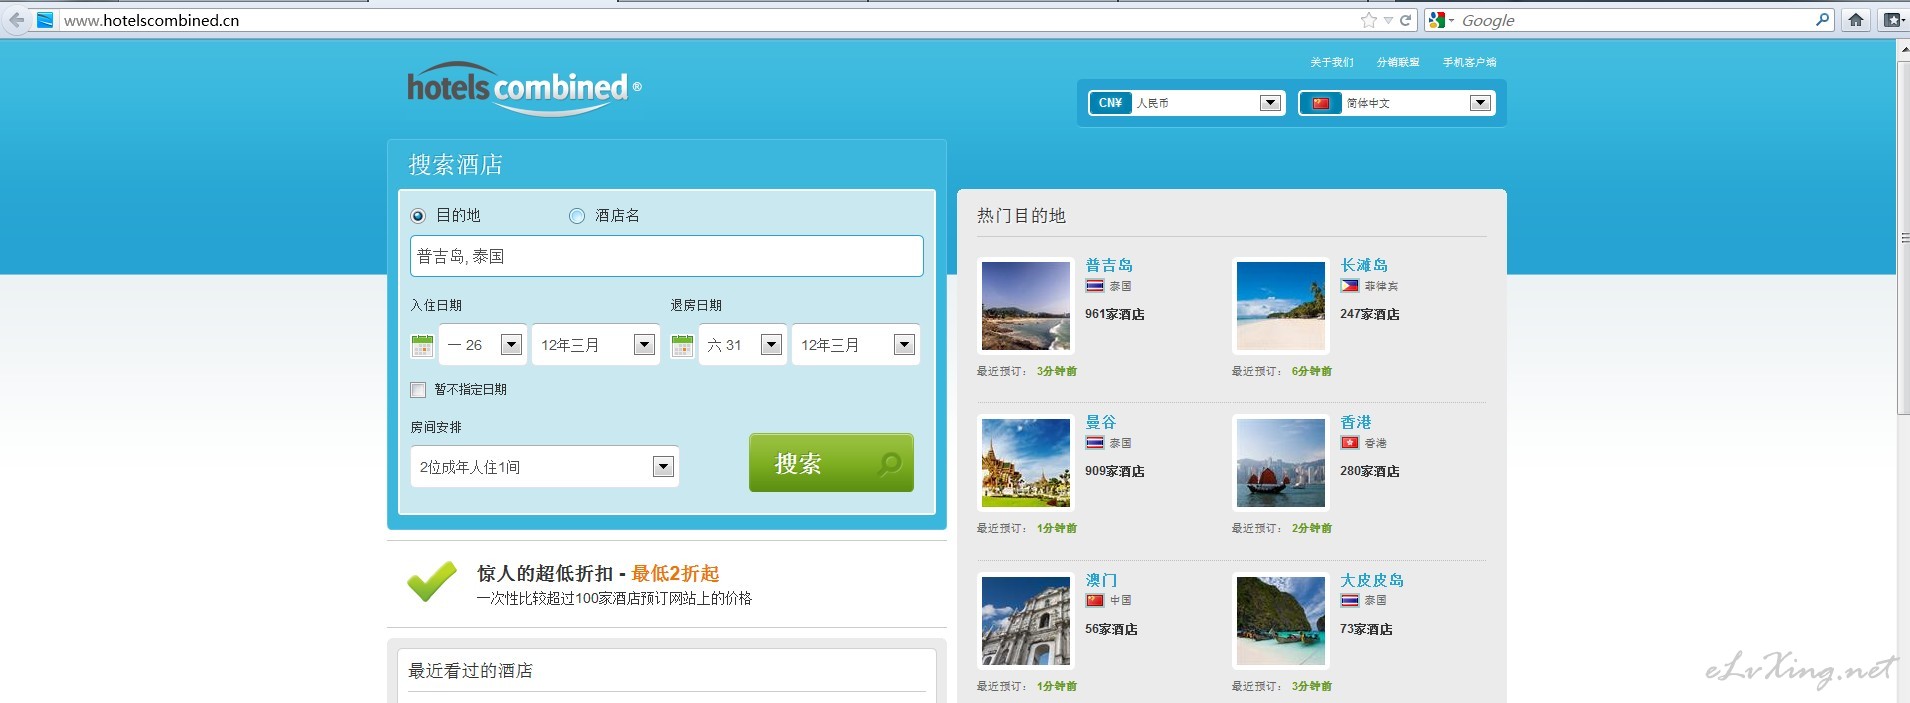Click the Thailand flag under 曼谷

point(1095,443)
